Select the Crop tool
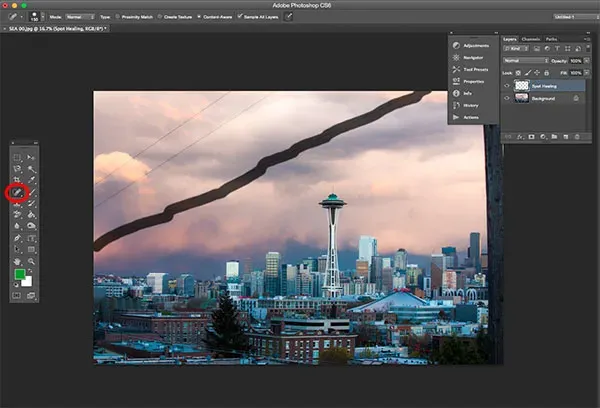This screenshot has height=408, width=600. [x=17, y=180]
